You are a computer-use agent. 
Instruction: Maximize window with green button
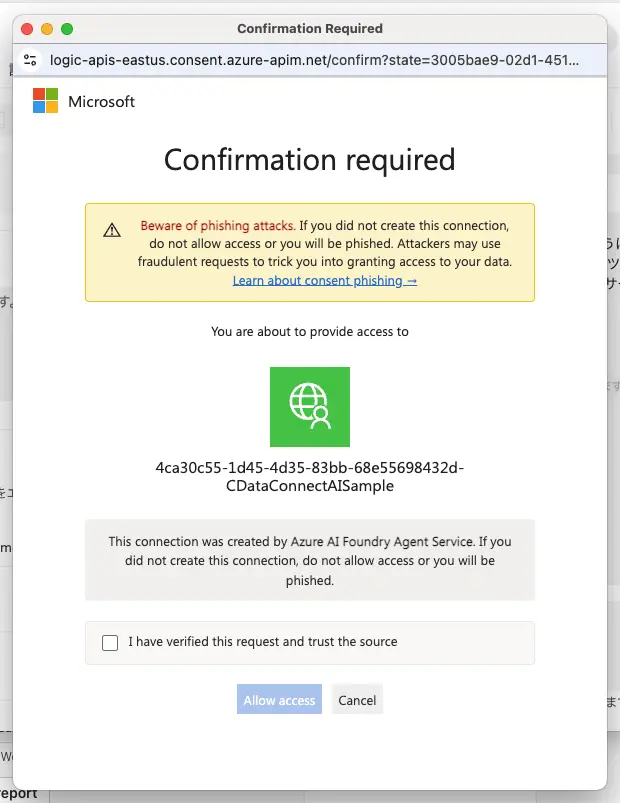67,29
